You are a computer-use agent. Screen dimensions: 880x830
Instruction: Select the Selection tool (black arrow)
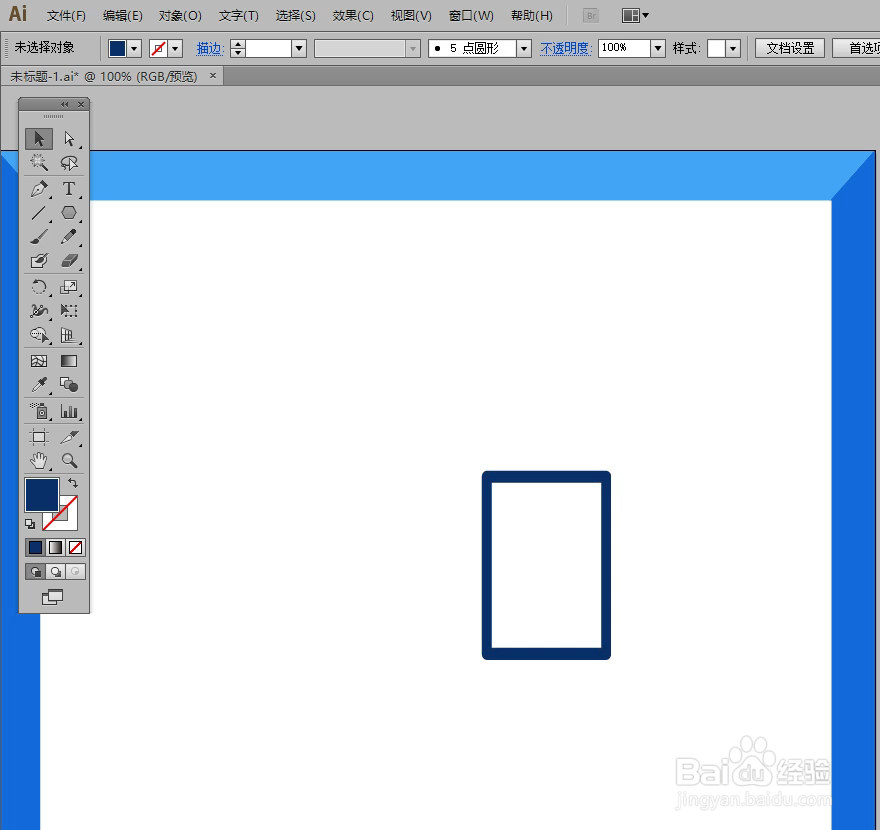(39, 139)
